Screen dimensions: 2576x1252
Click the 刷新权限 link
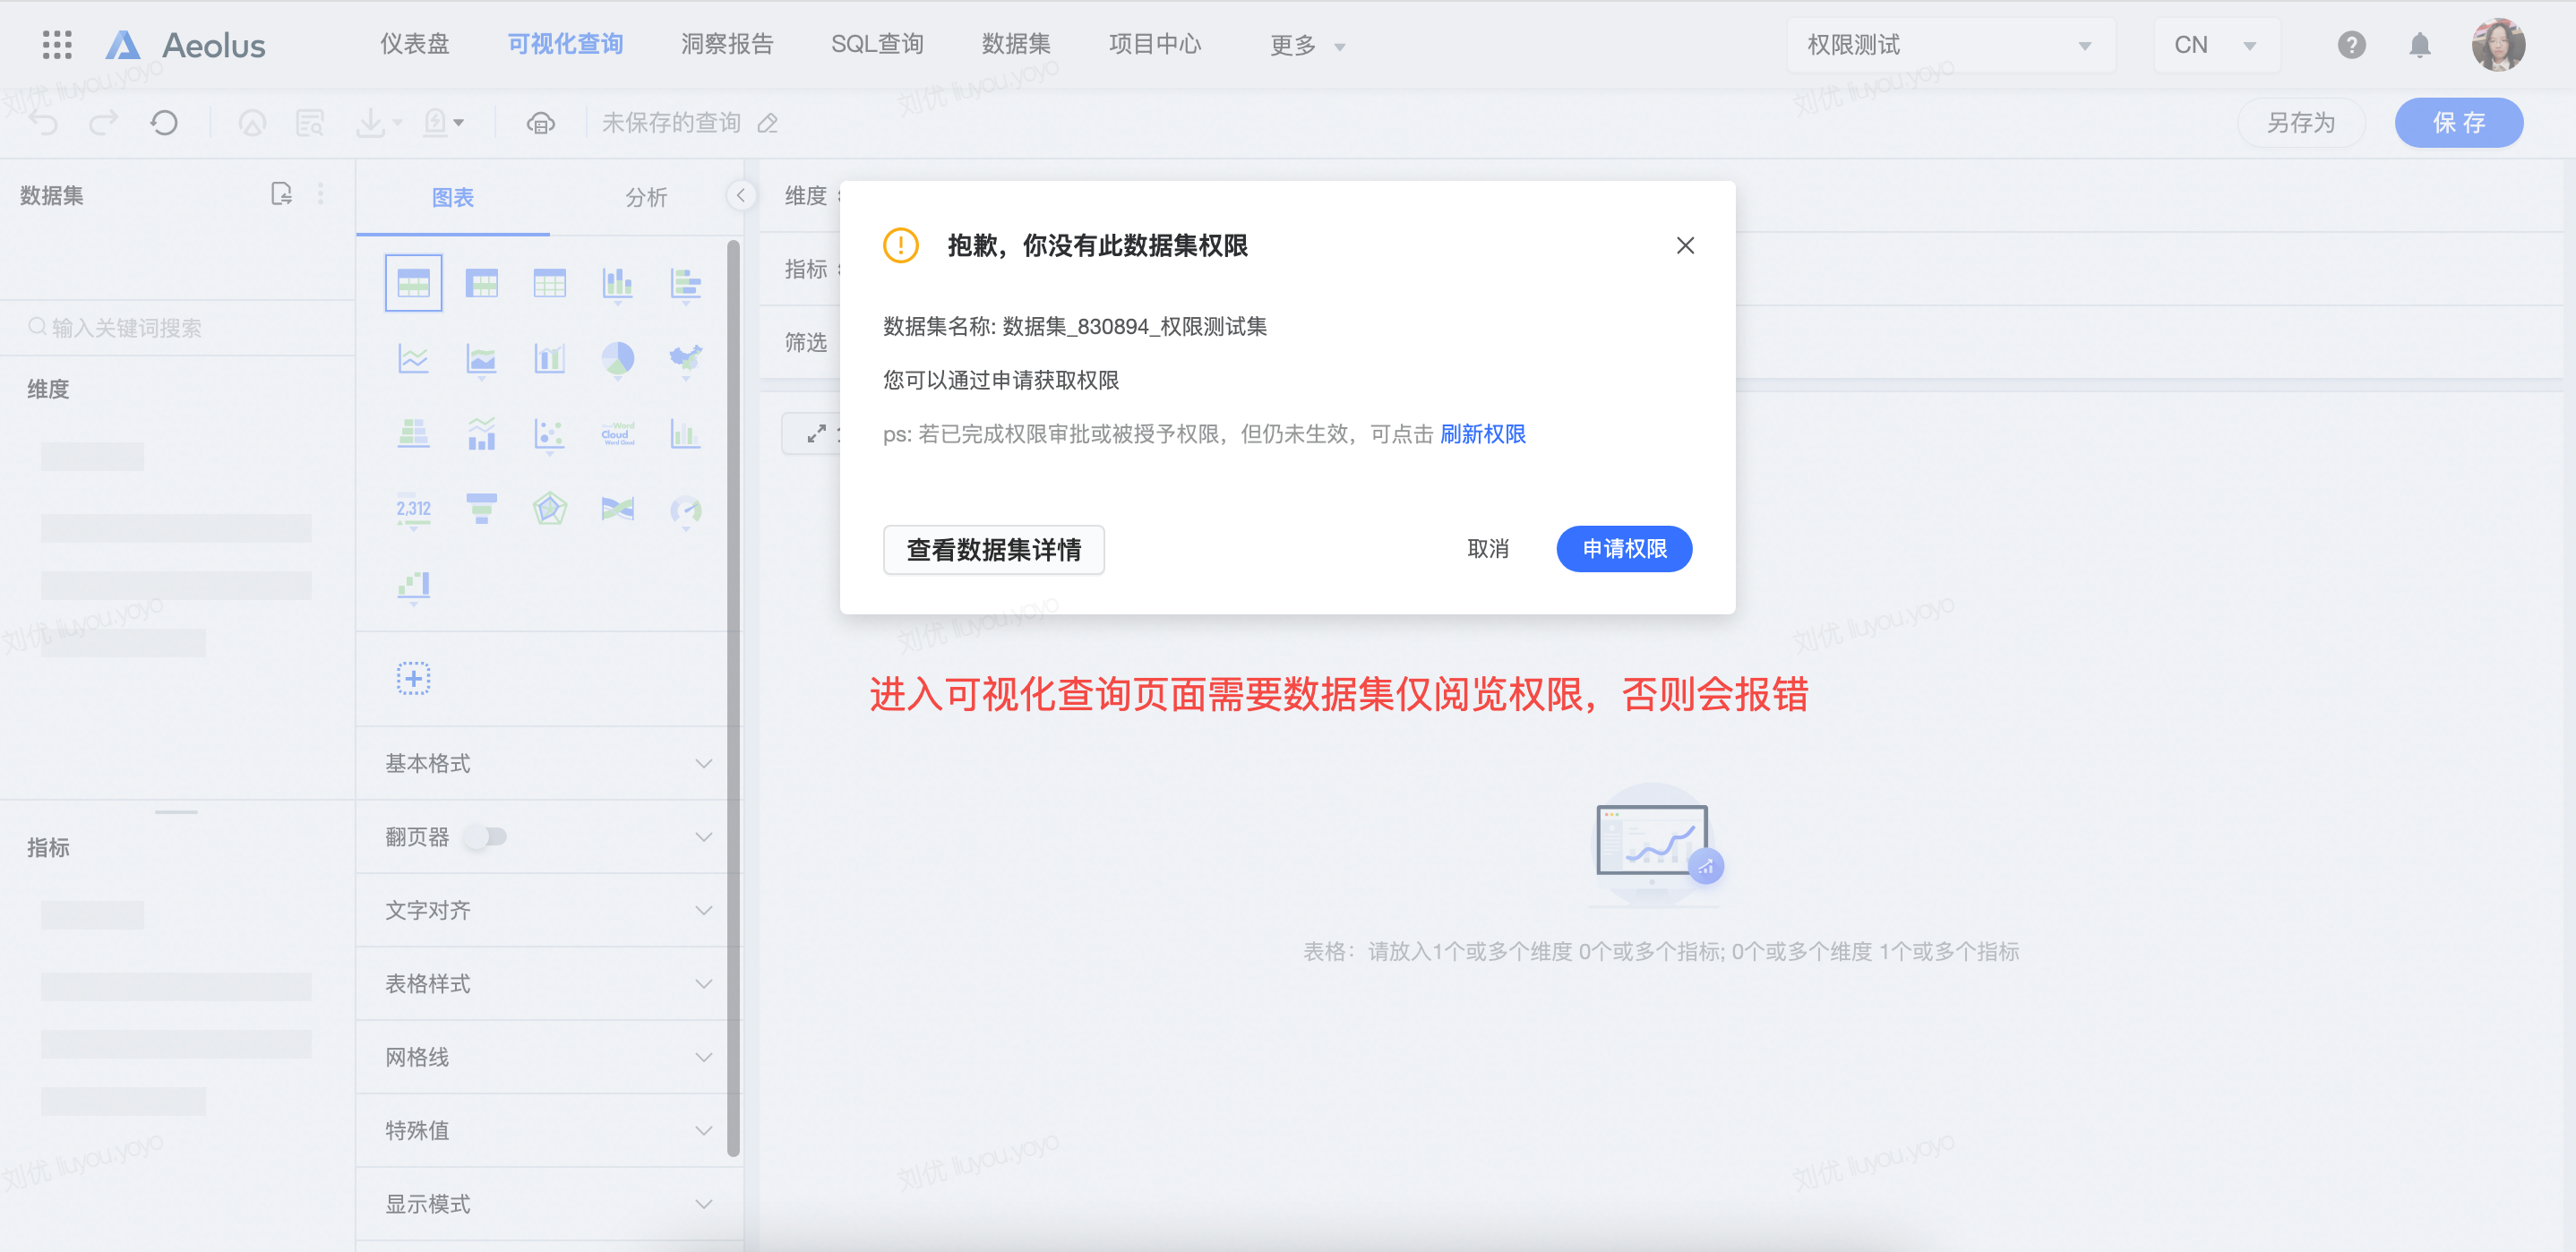click(1482, 434)
